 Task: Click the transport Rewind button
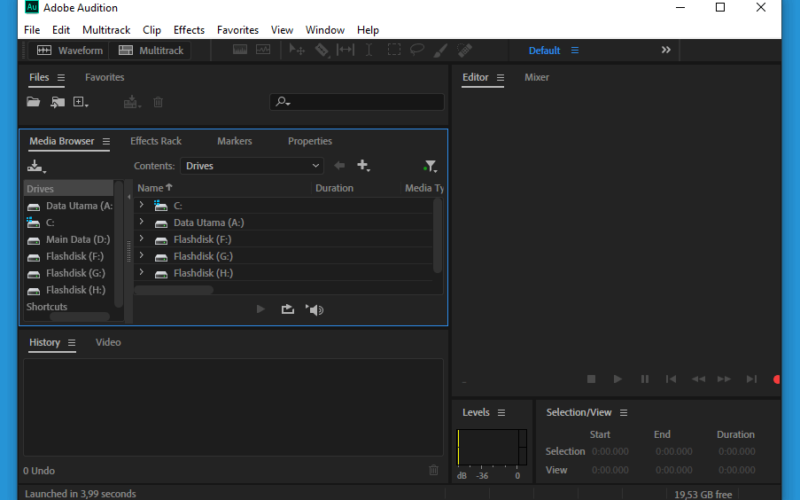[x=698, y=379]
